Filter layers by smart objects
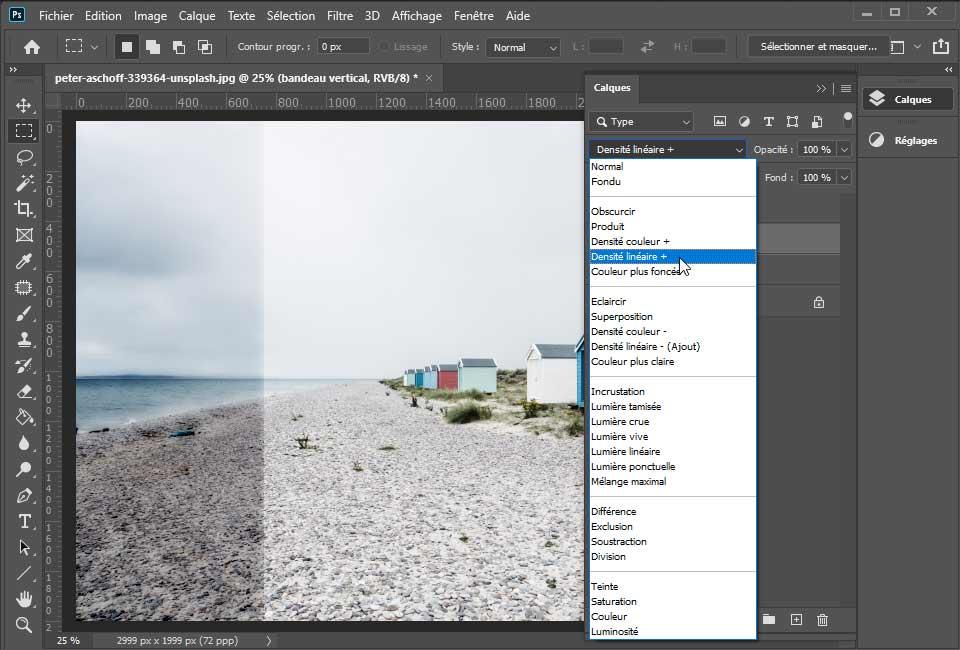Viewport: 960px width, 650px height. [x=817, y=122]
